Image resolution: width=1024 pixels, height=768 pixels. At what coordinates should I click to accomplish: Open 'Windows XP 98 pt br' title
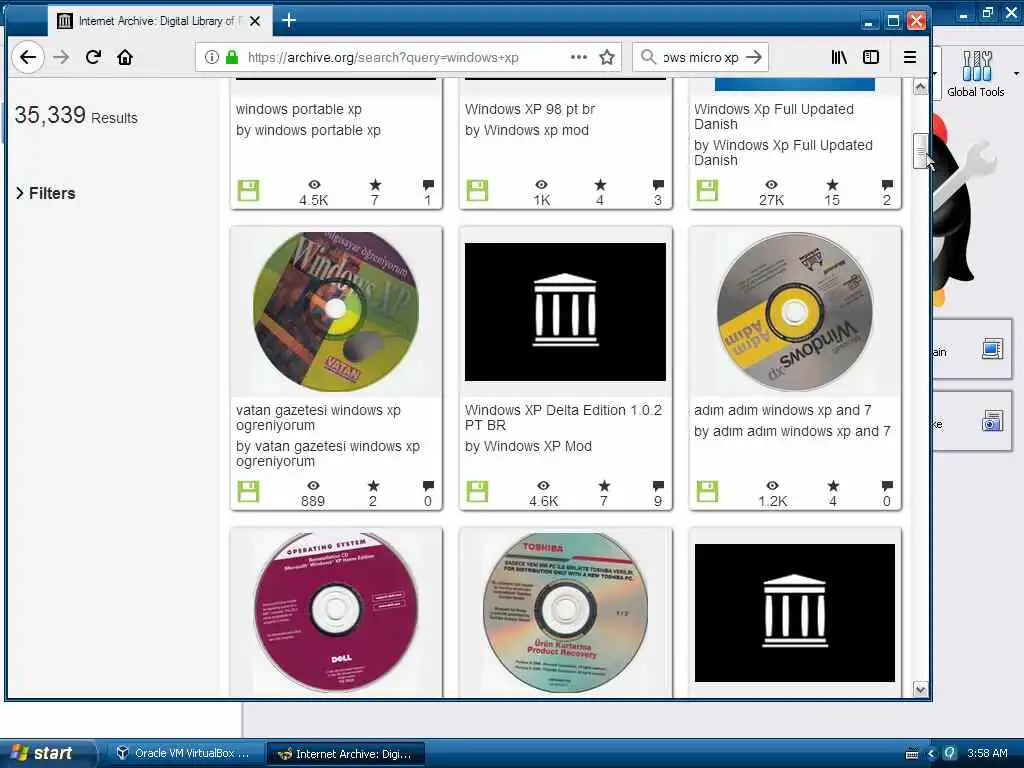530,109
